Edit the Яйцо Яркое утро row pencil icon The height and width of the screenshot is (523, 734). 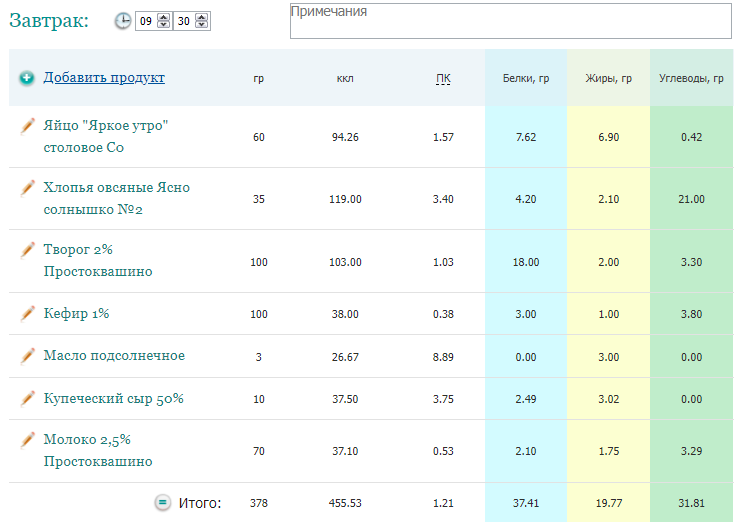27,126
